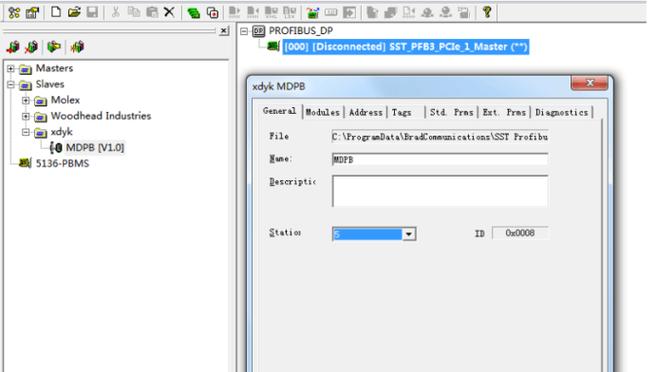The height and width of the screenshot is (372, 657).
Task: Select the 5136-PBMS tree item
Action: click(62, 163)
